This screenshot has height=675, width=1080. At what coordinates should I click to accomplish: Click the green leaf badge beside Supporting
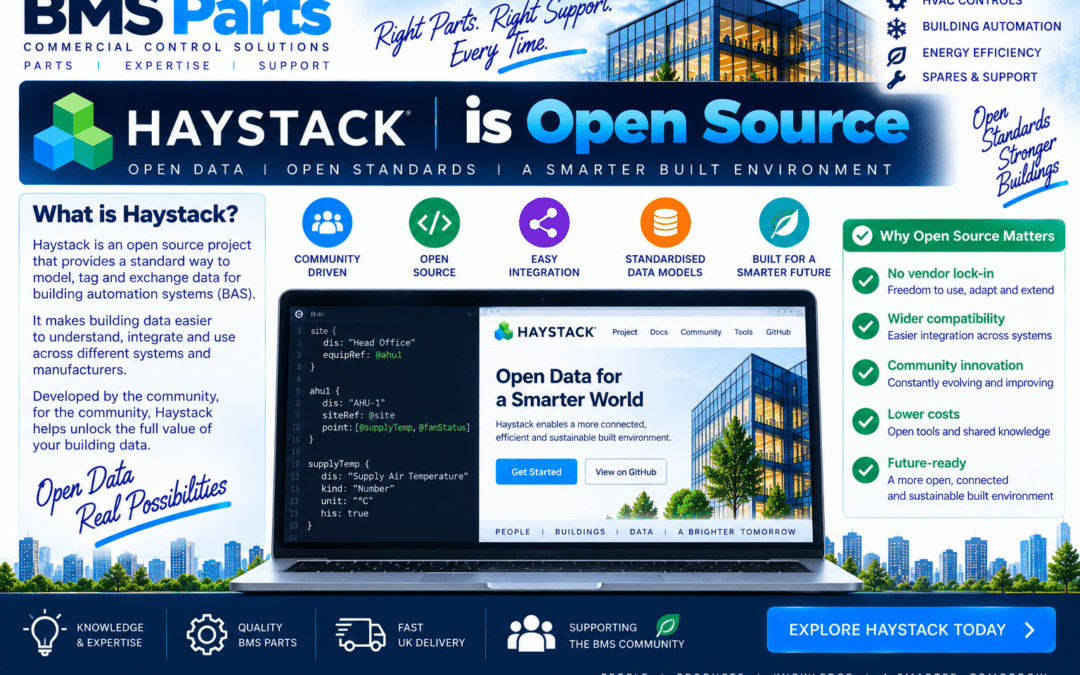(667, 625)
